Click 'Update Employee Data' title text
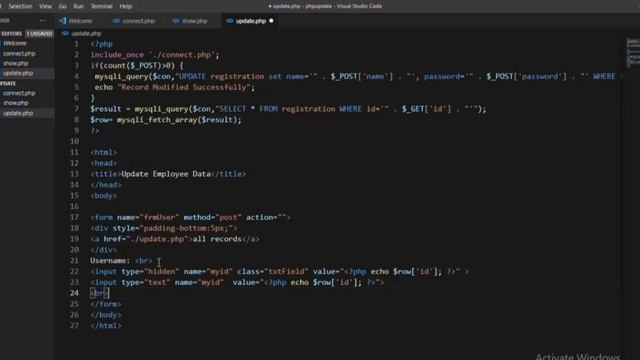640x360 pixels. (x=166, y=174)
